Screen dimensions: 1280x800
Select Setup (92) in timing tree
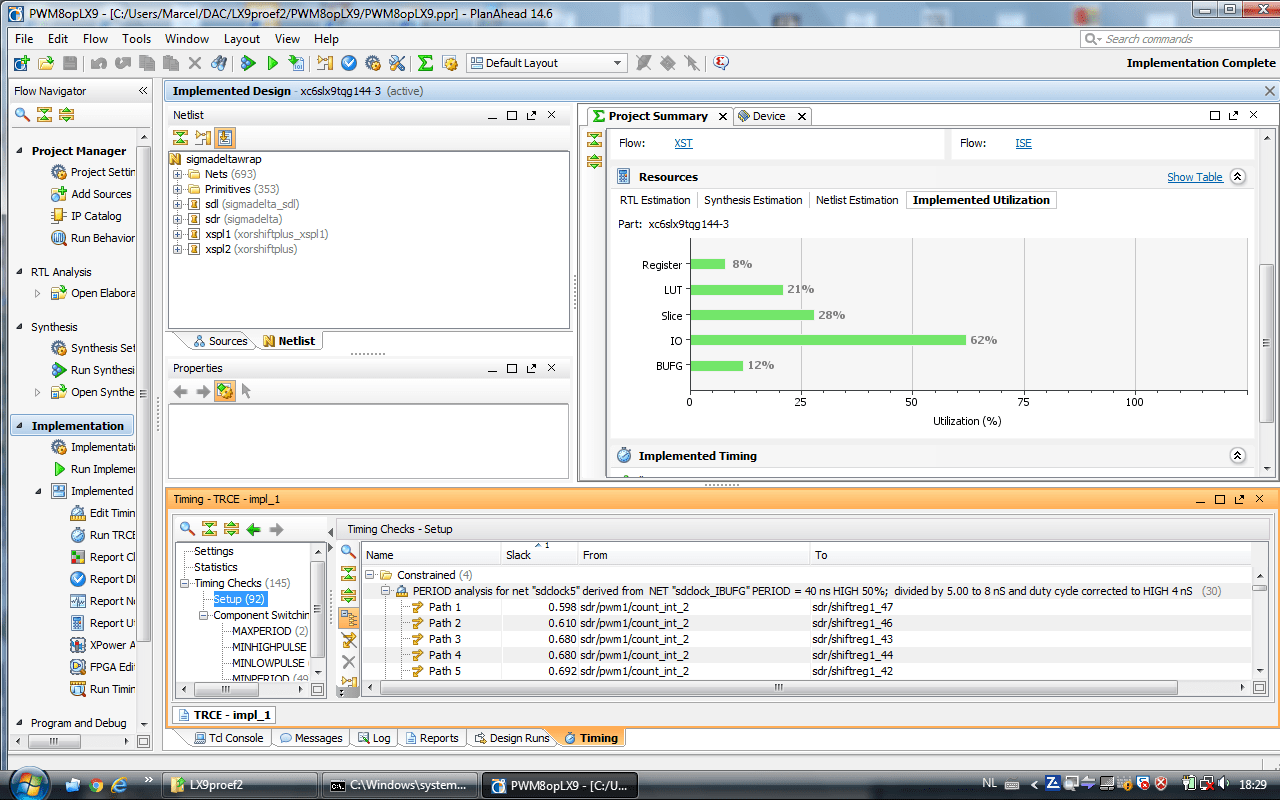239,599
